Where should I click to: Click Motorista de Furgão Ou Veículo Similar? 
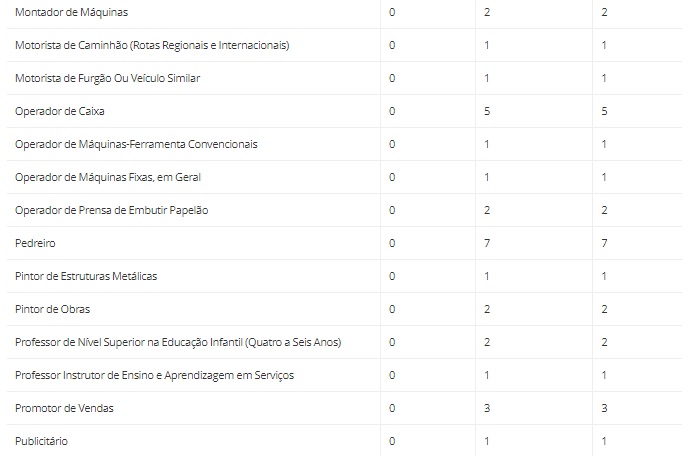[x=108, y=78]
